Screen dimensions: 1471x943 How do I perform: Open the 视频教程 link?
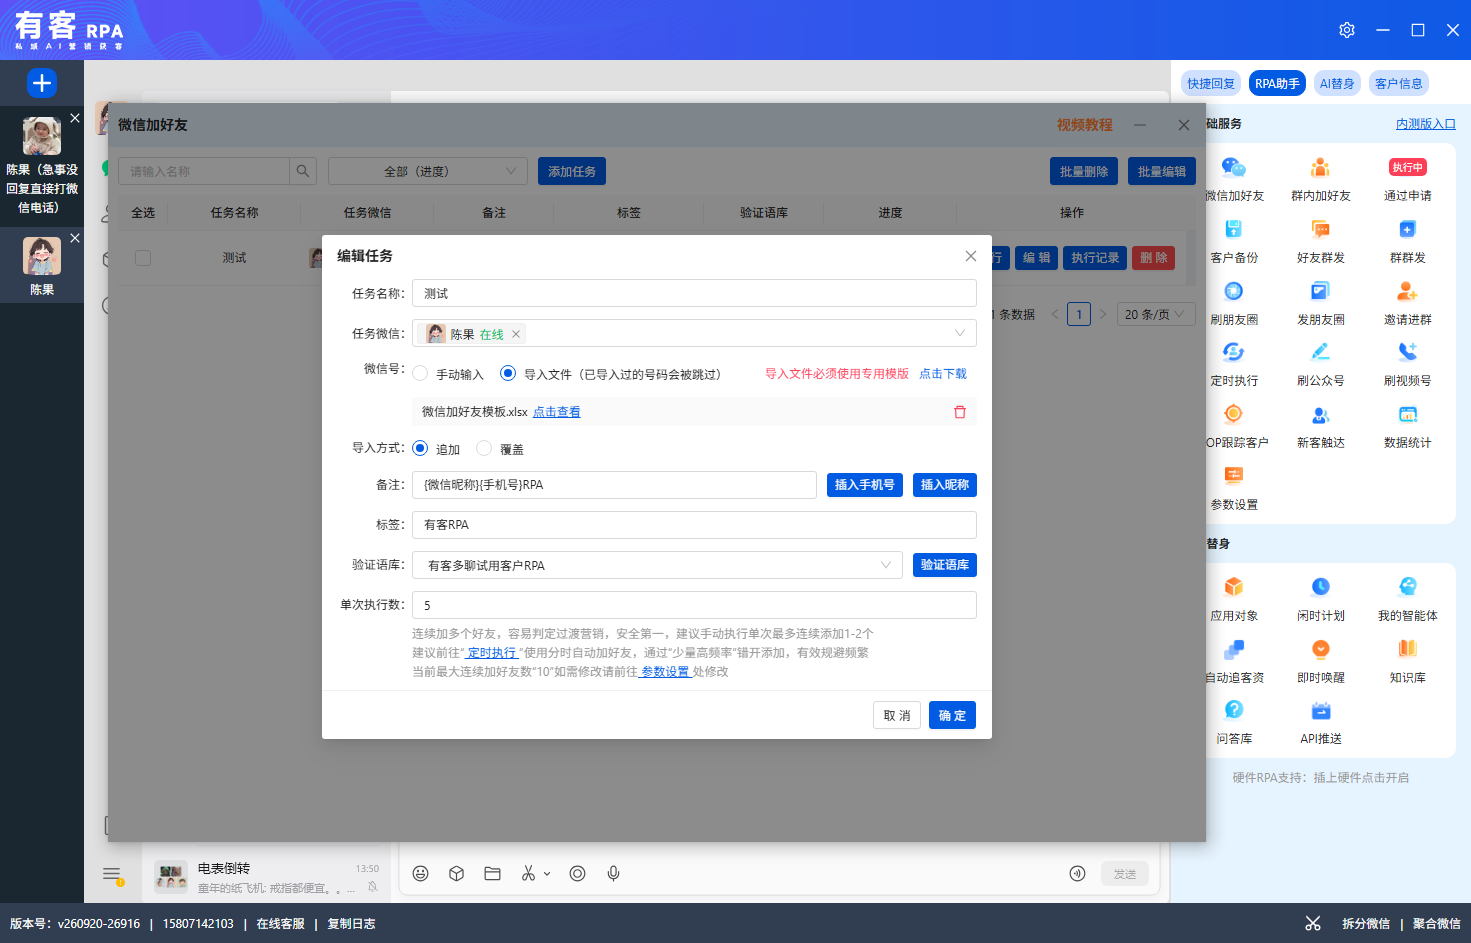[x=1085, y=125]
